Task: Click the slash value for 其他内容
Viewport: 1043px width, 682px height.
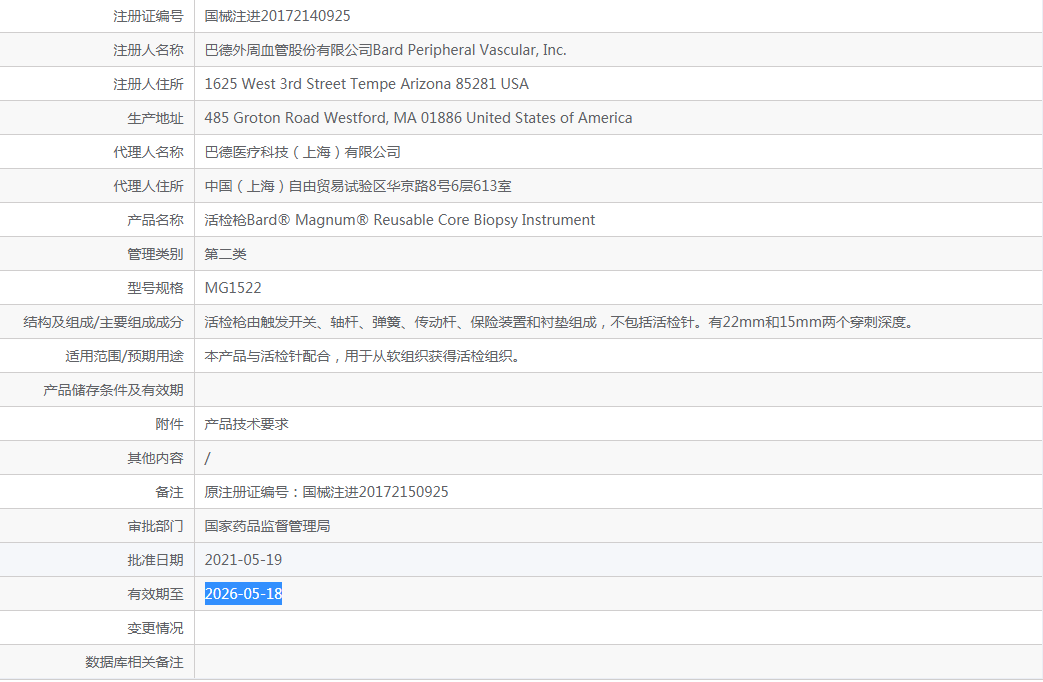Action: 208,458
